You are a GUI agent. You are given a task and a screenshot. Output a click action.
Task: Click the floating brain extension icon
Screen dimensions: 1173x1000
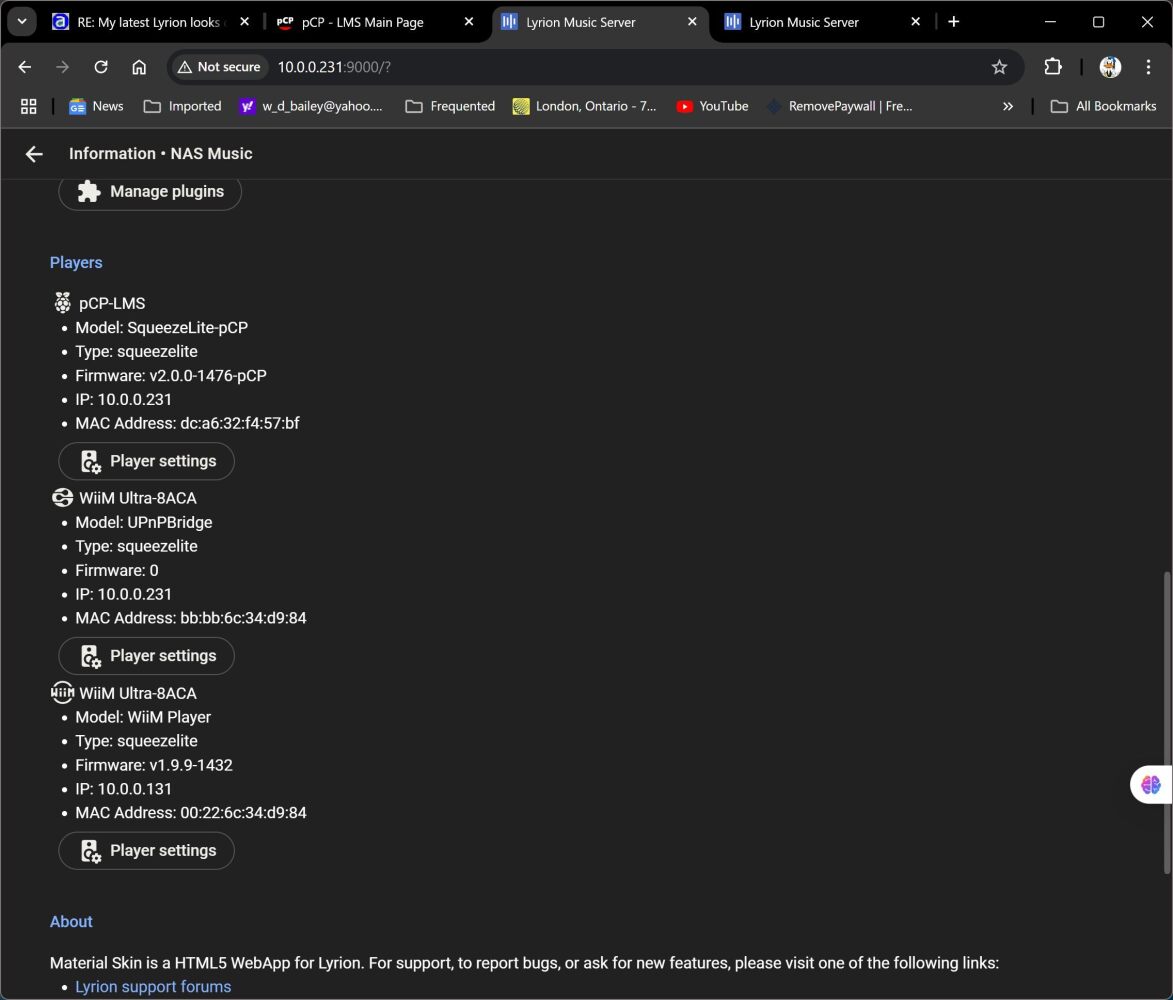tap(1151, 785)
